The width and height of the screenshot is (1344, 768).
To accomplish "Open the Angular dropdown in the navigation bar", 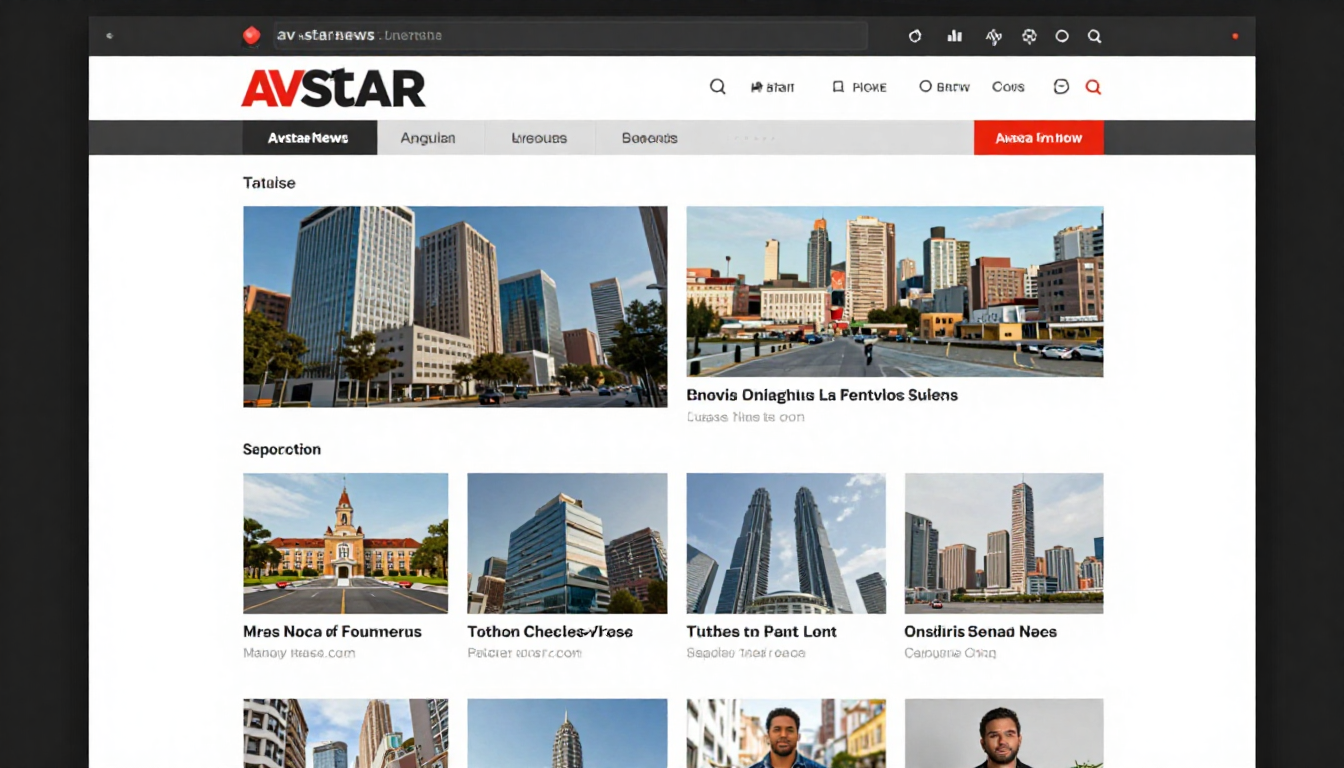I will tap(429, 137).
